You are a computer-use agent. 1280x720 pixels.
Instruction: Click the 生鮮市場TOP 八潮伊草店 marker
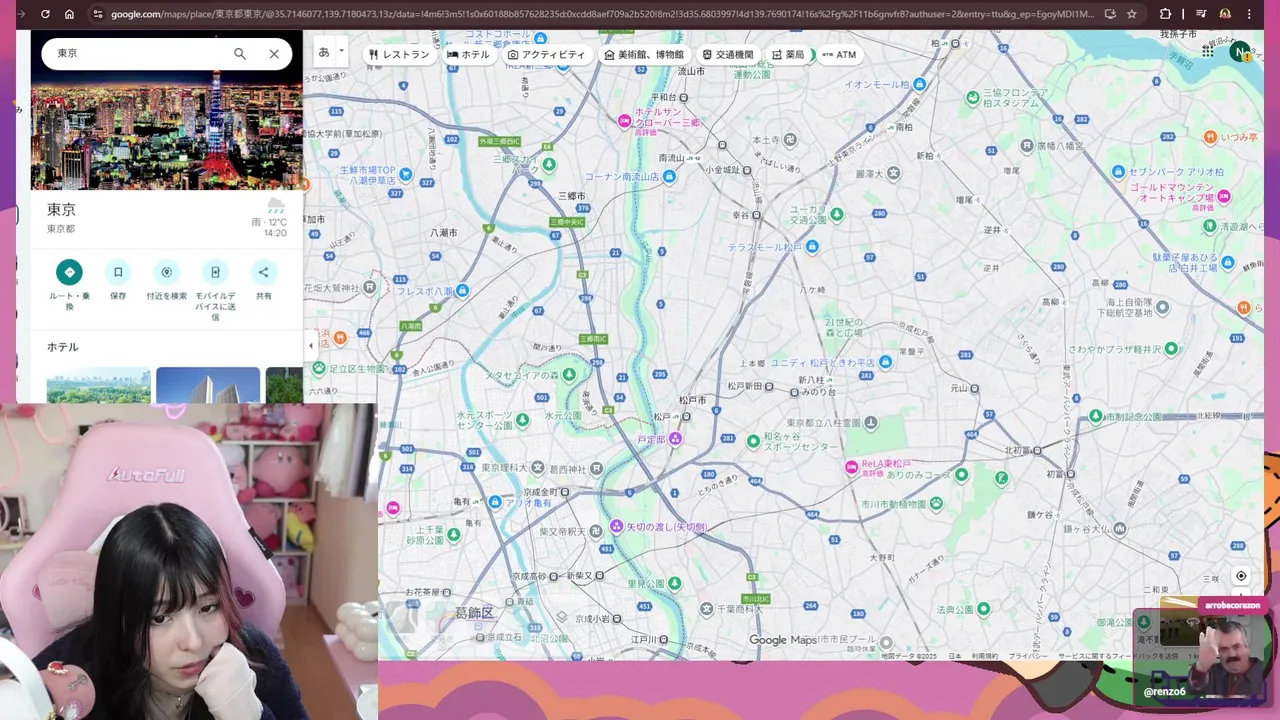tap(406, 174)
